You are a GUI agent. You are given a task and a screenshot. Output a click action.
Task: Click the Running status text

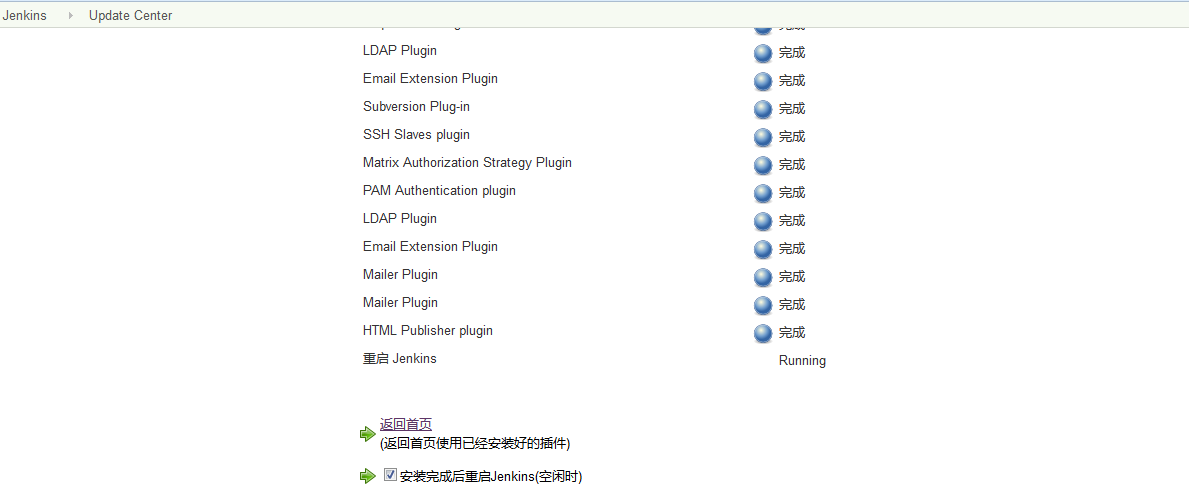pos(802,361)
